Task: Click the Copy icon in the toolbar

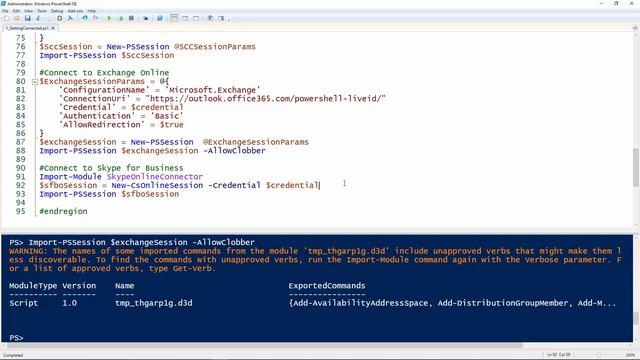Action: click(49, 18)
